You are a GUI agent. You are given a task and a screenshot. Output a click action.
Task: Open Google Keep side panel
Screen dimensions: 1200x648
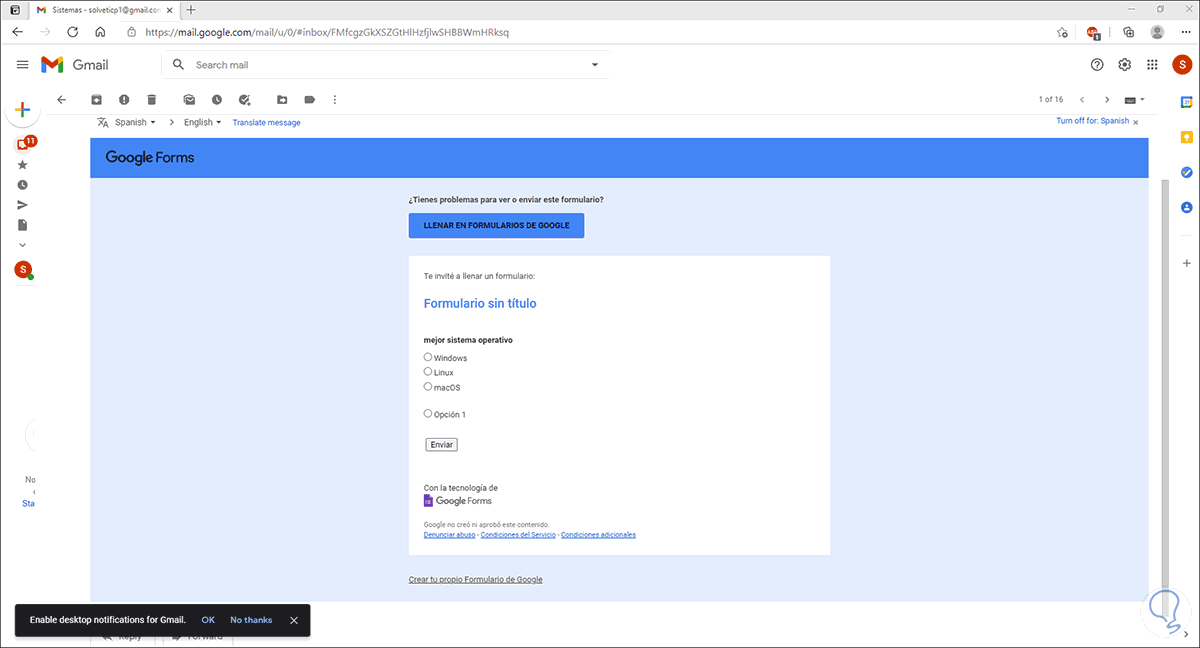pos(1187,137)
